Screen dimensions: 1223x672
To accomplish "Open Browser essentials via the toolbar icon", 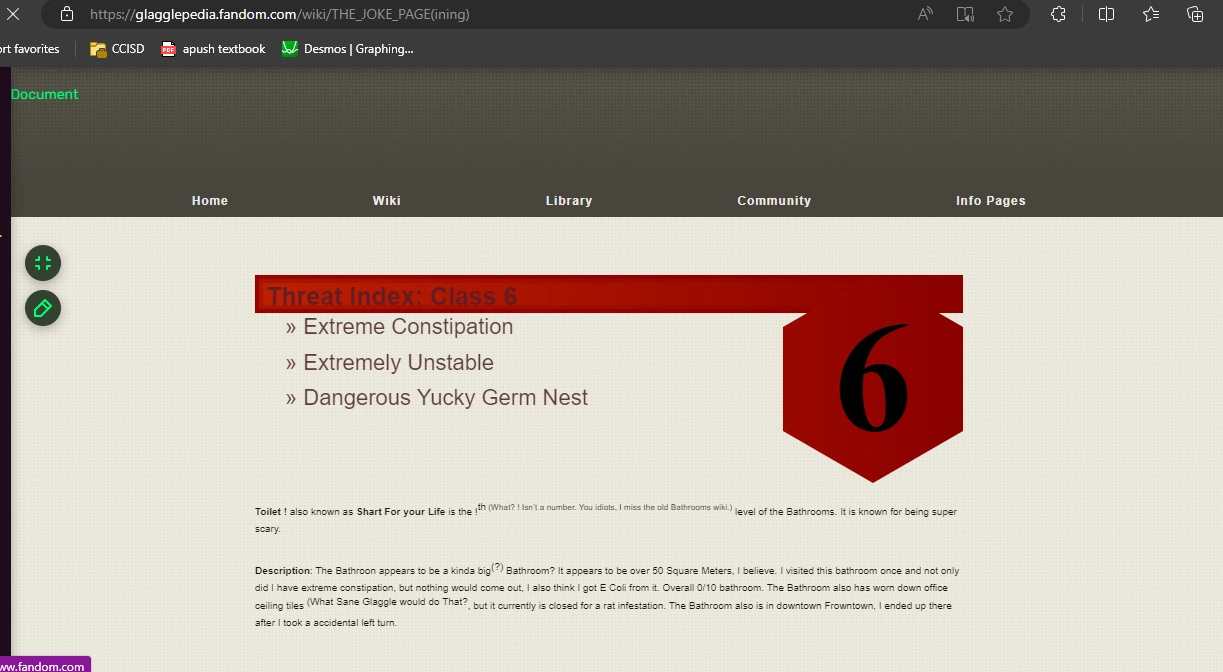I will 1057,14.
